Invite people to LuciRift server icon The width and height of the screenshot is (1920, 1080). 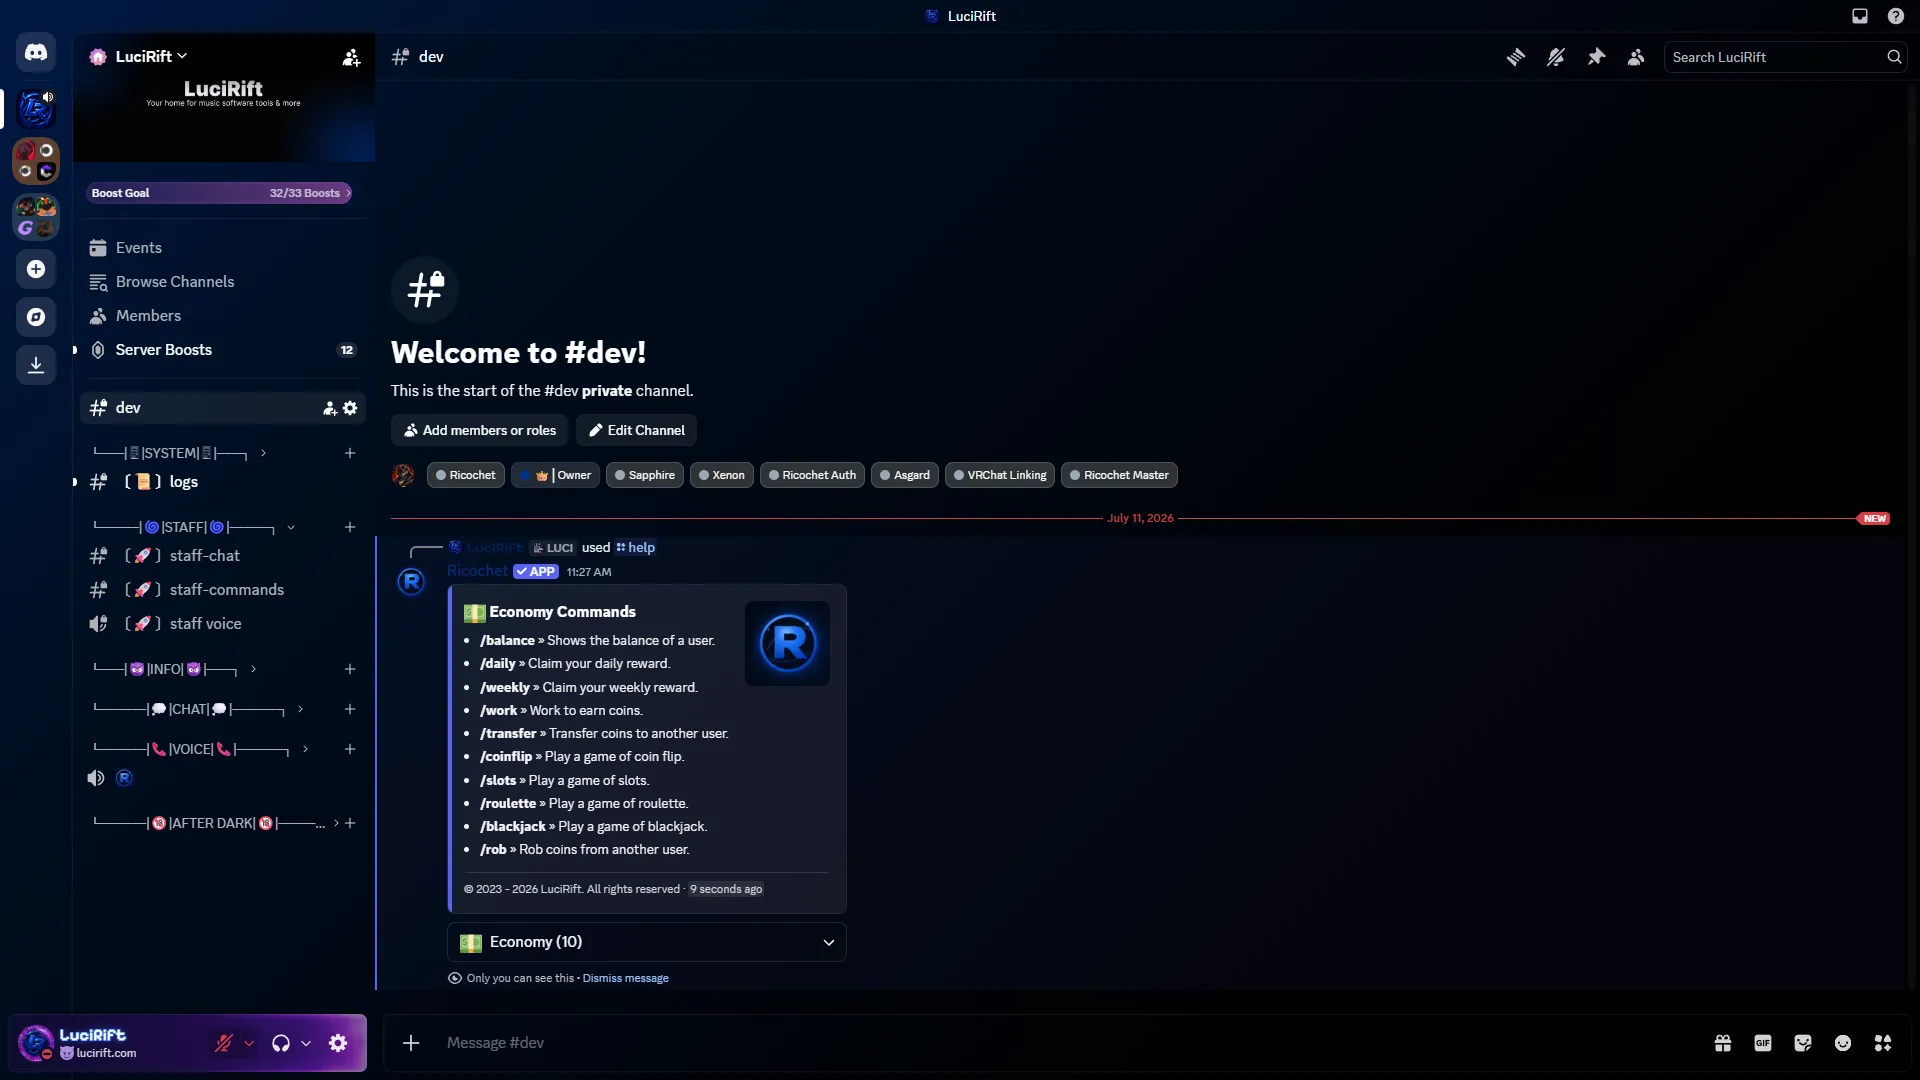(x=351, y=57)
